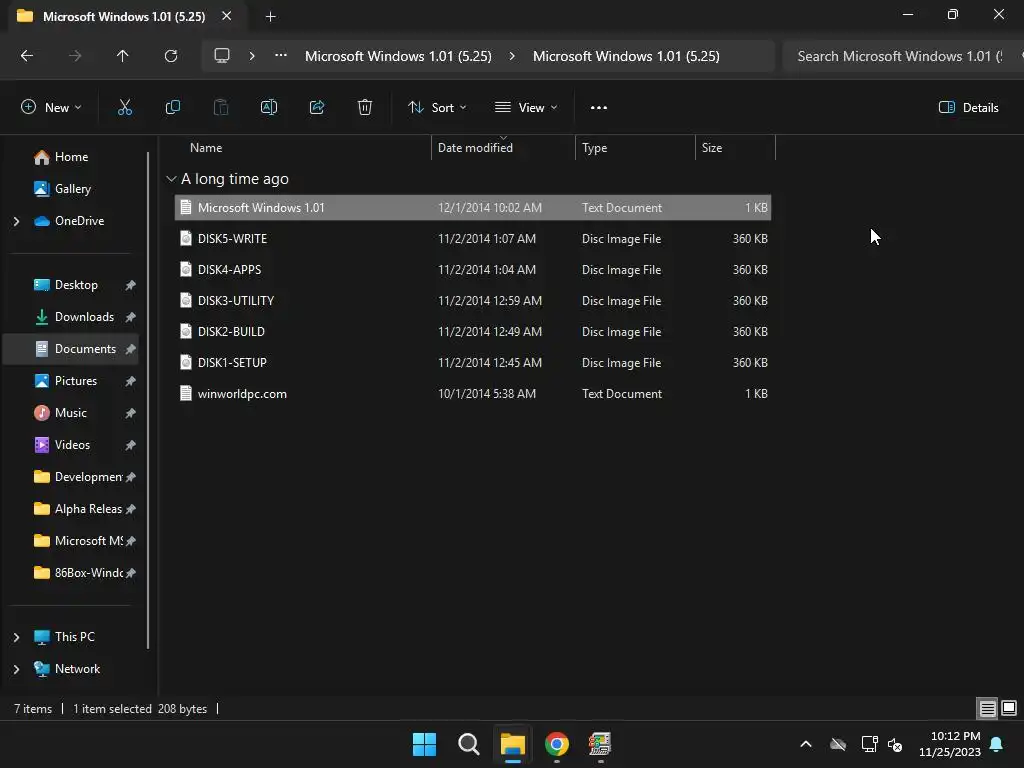The height and width of the screenshot is (768, 1024).
Task: Switch to details list view icon
Action: pyautogui.click(x=987, y=708)
